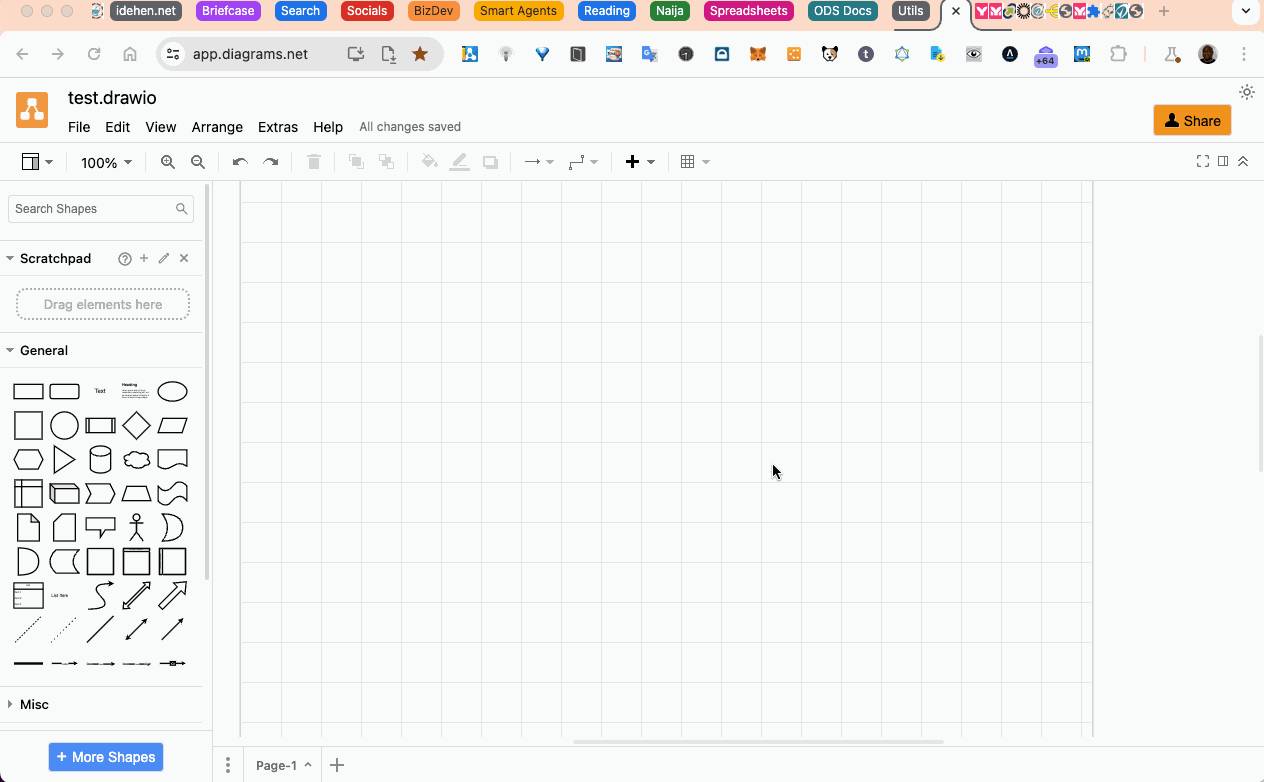This screenshot has width=1264, height=782.
Task: Edit the Scratchpad using the pencil icon
Action: pos(163,258)
